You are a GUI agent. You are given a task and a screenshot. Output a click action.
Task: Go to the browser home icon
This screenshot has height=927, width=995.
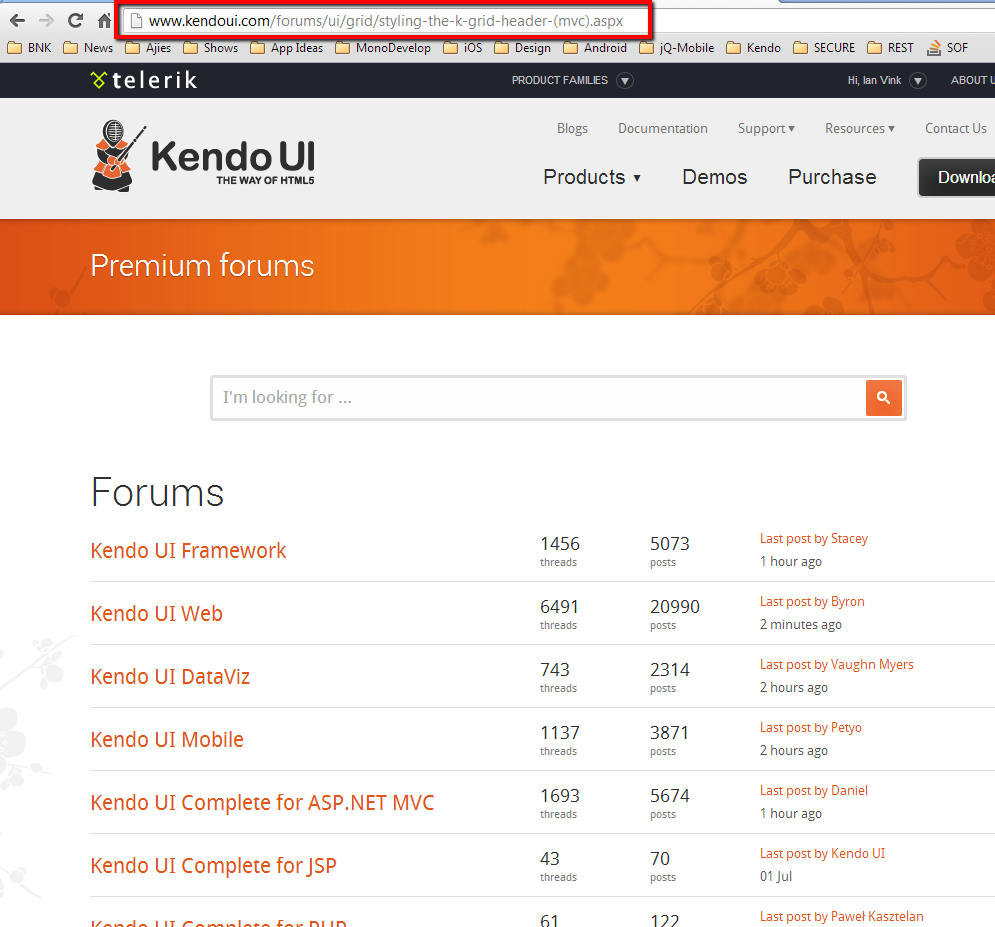click(x=104, y=21)
